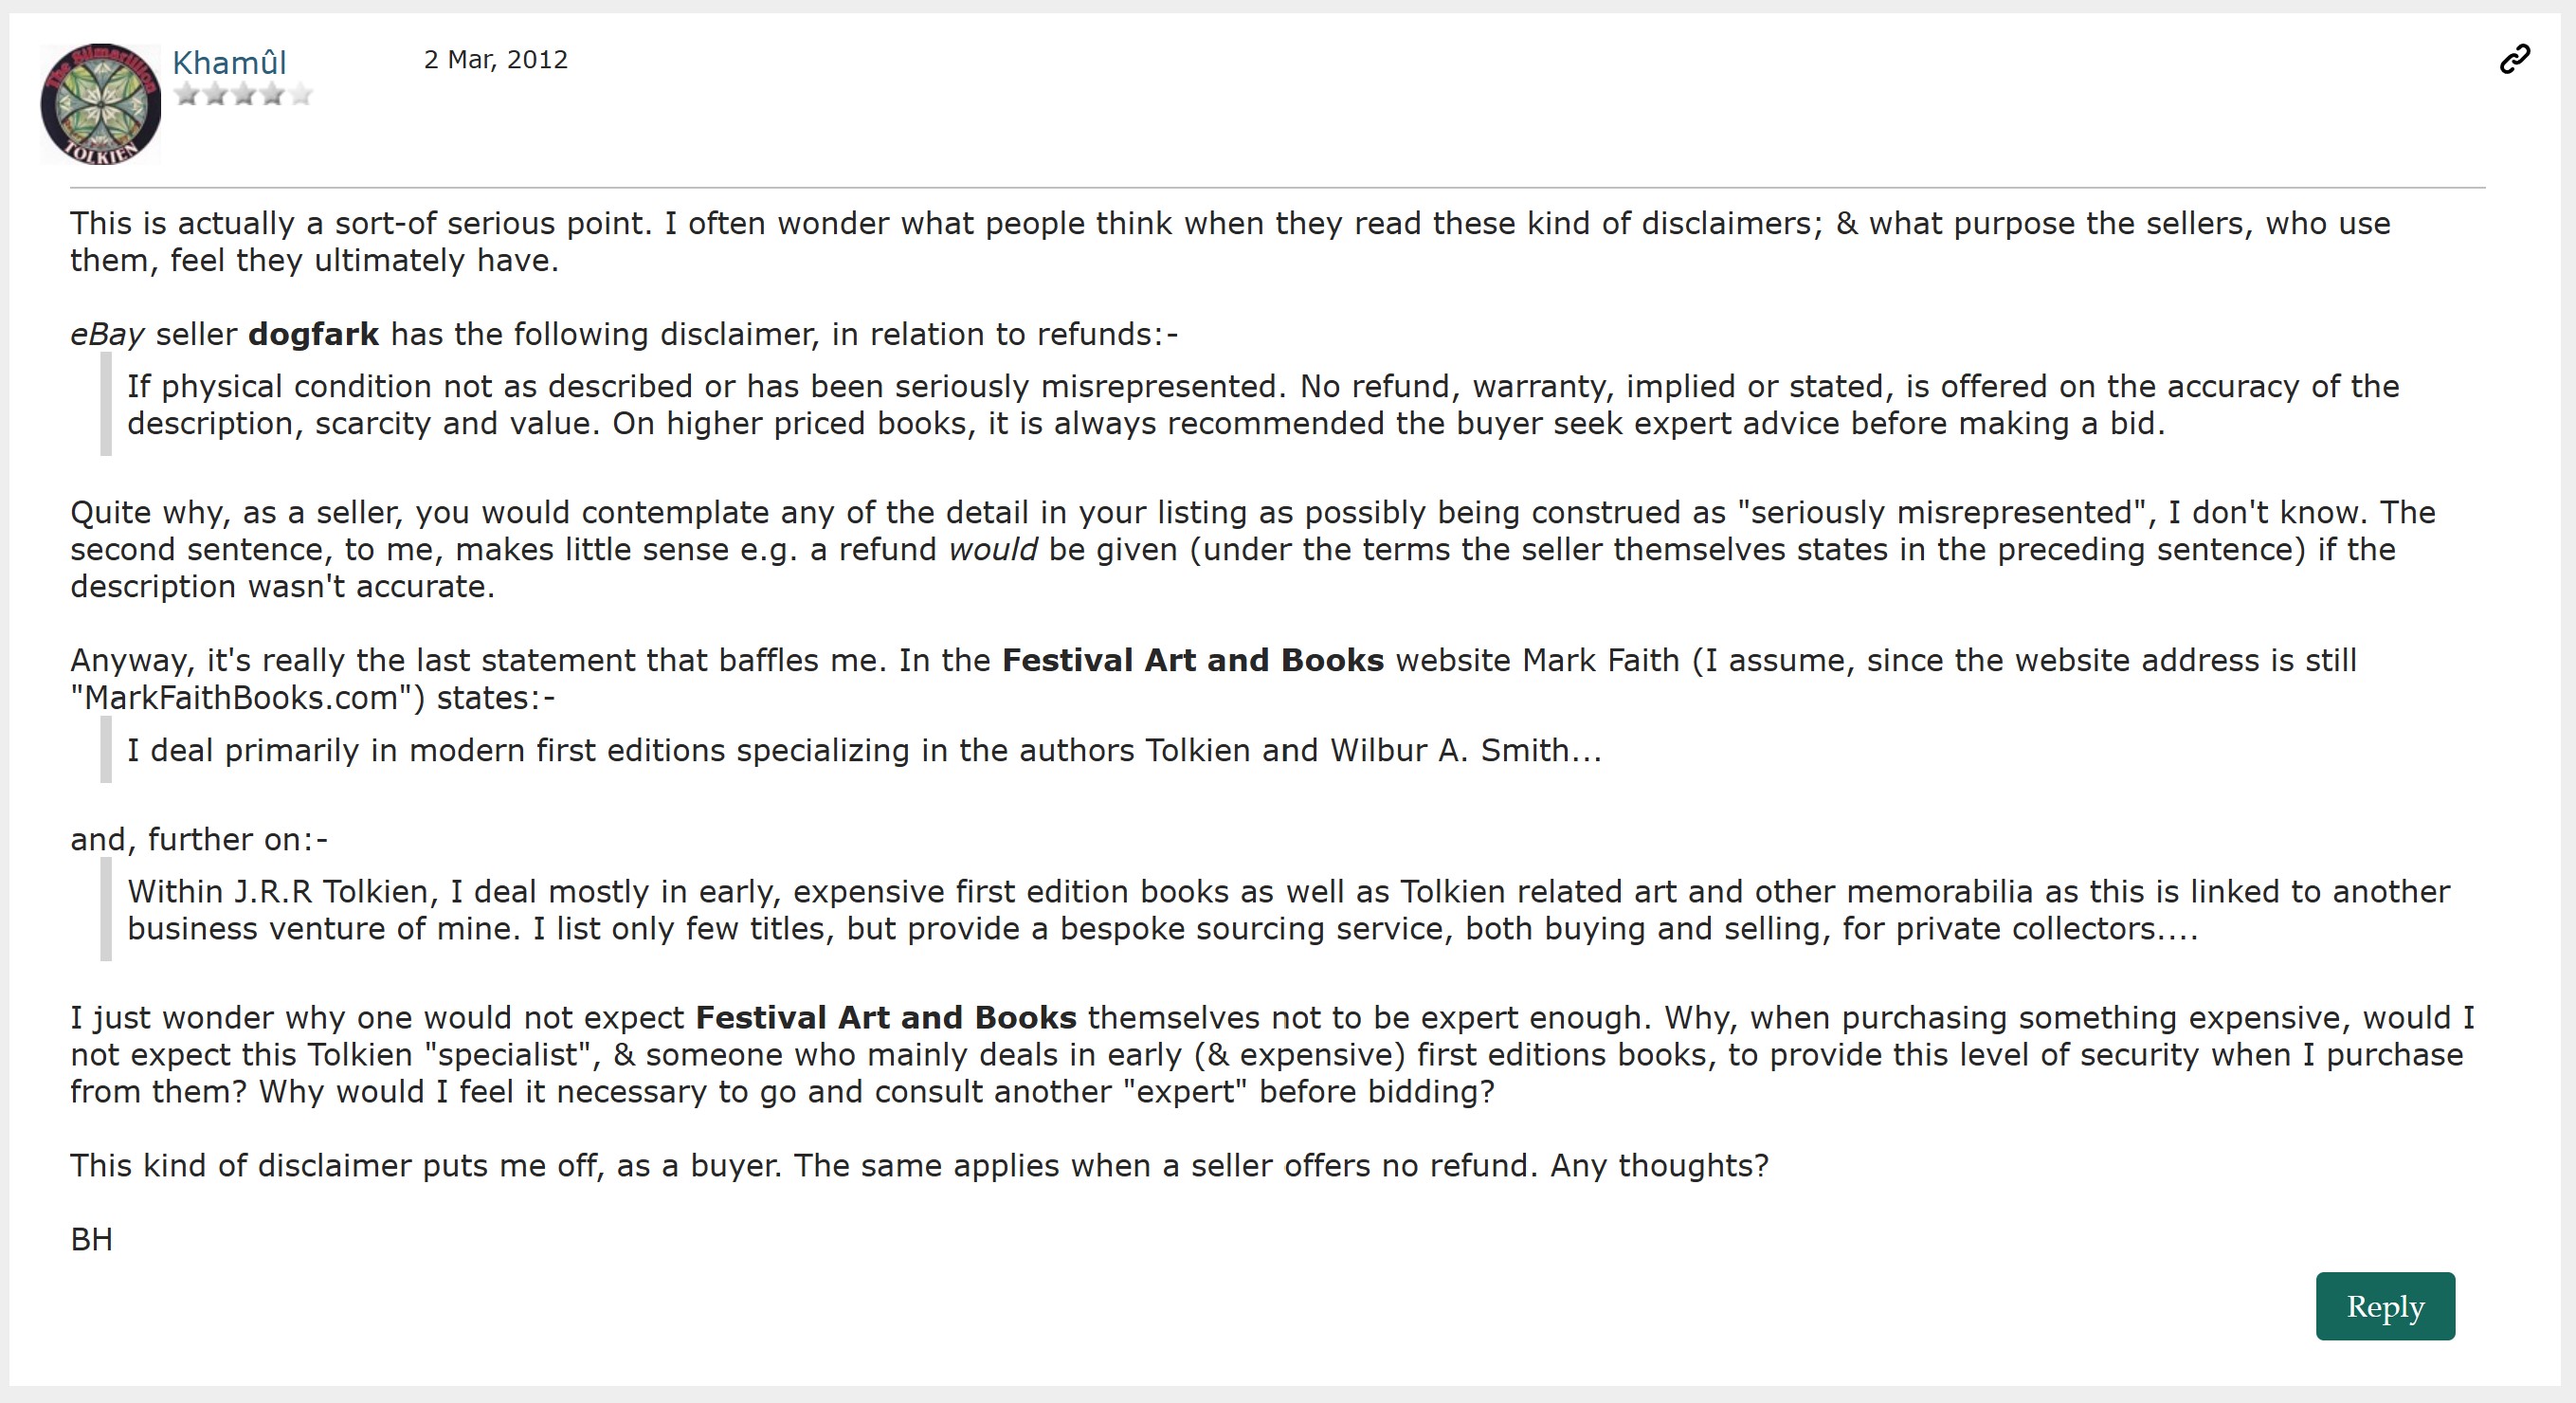Copy the post permalink via chain icon
The image size is (2576, 1403).
pos(2514,59)
